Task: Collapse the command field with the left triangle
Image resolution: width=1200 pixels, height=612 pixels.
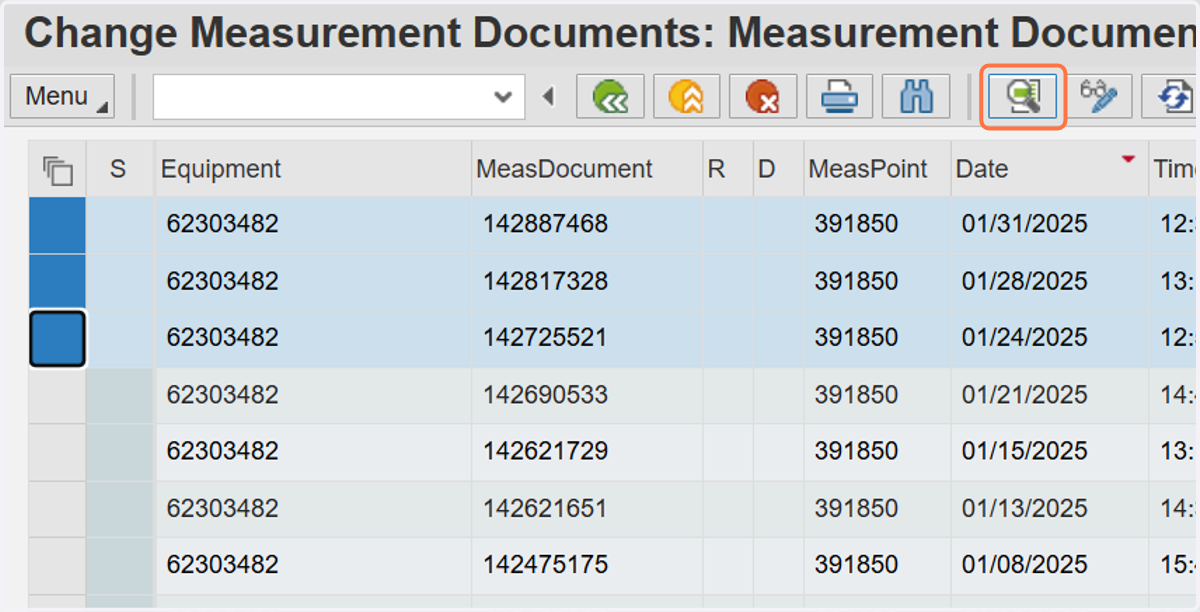Action: coord(548,97)
